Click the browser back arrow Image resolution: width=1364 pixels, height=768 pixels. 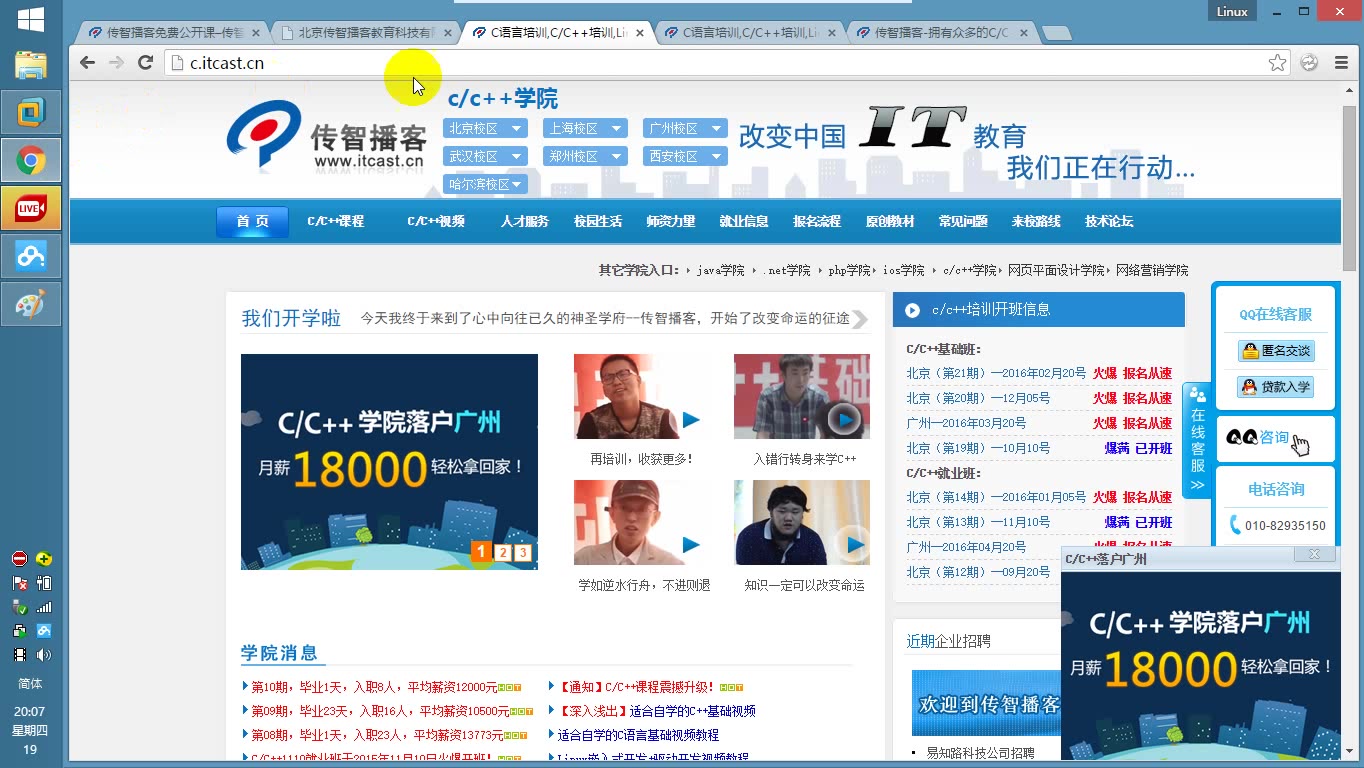(x=87, y=63)
